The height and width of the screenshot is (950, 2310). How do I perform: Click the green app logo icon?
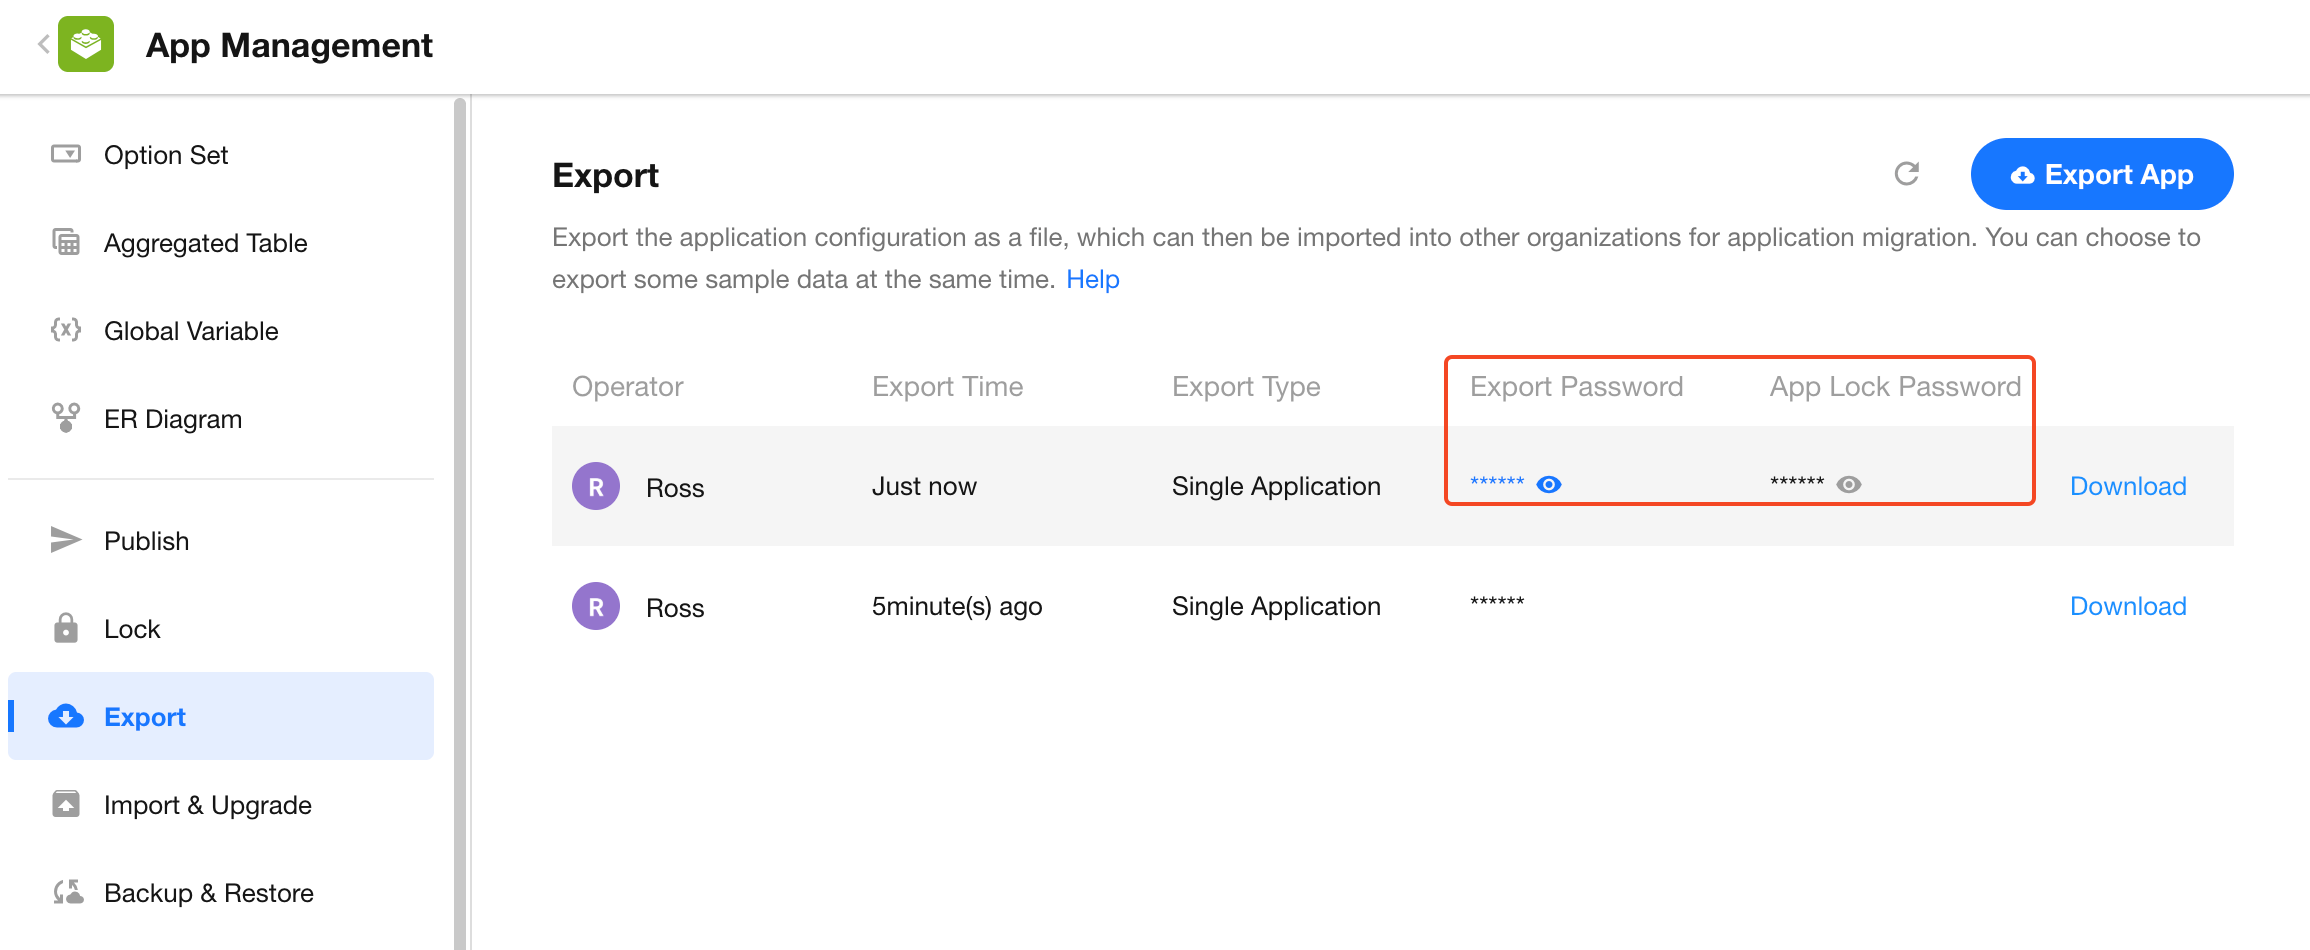click(x=86, y=44)
